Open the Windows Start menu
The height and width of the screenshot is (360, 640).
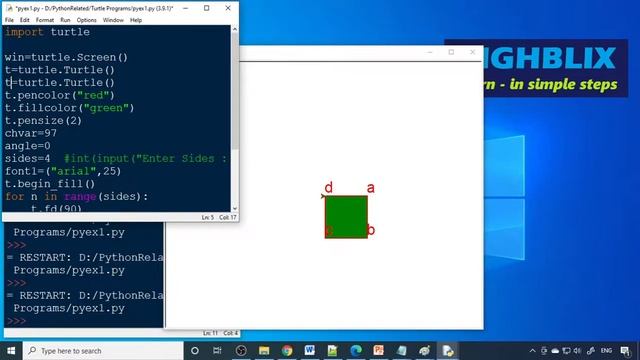11,351
